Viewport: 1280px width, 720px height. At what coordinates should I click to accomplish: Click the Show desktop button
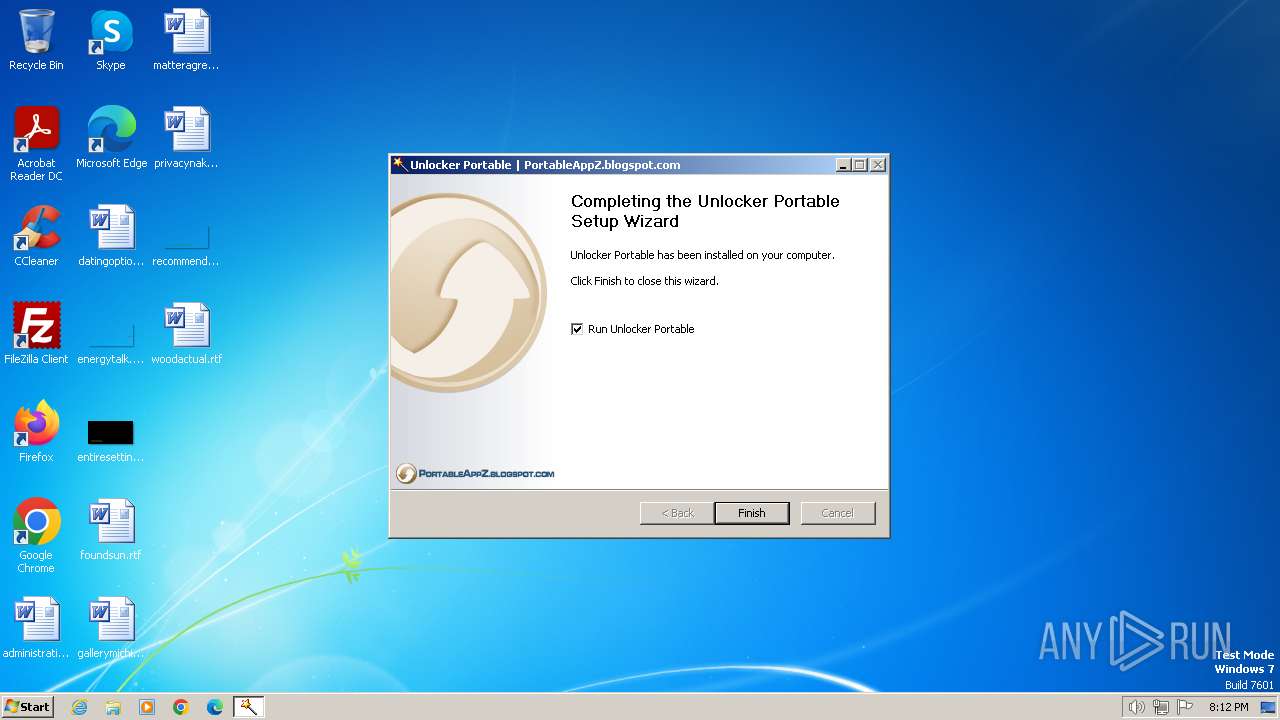[1268, 707]
